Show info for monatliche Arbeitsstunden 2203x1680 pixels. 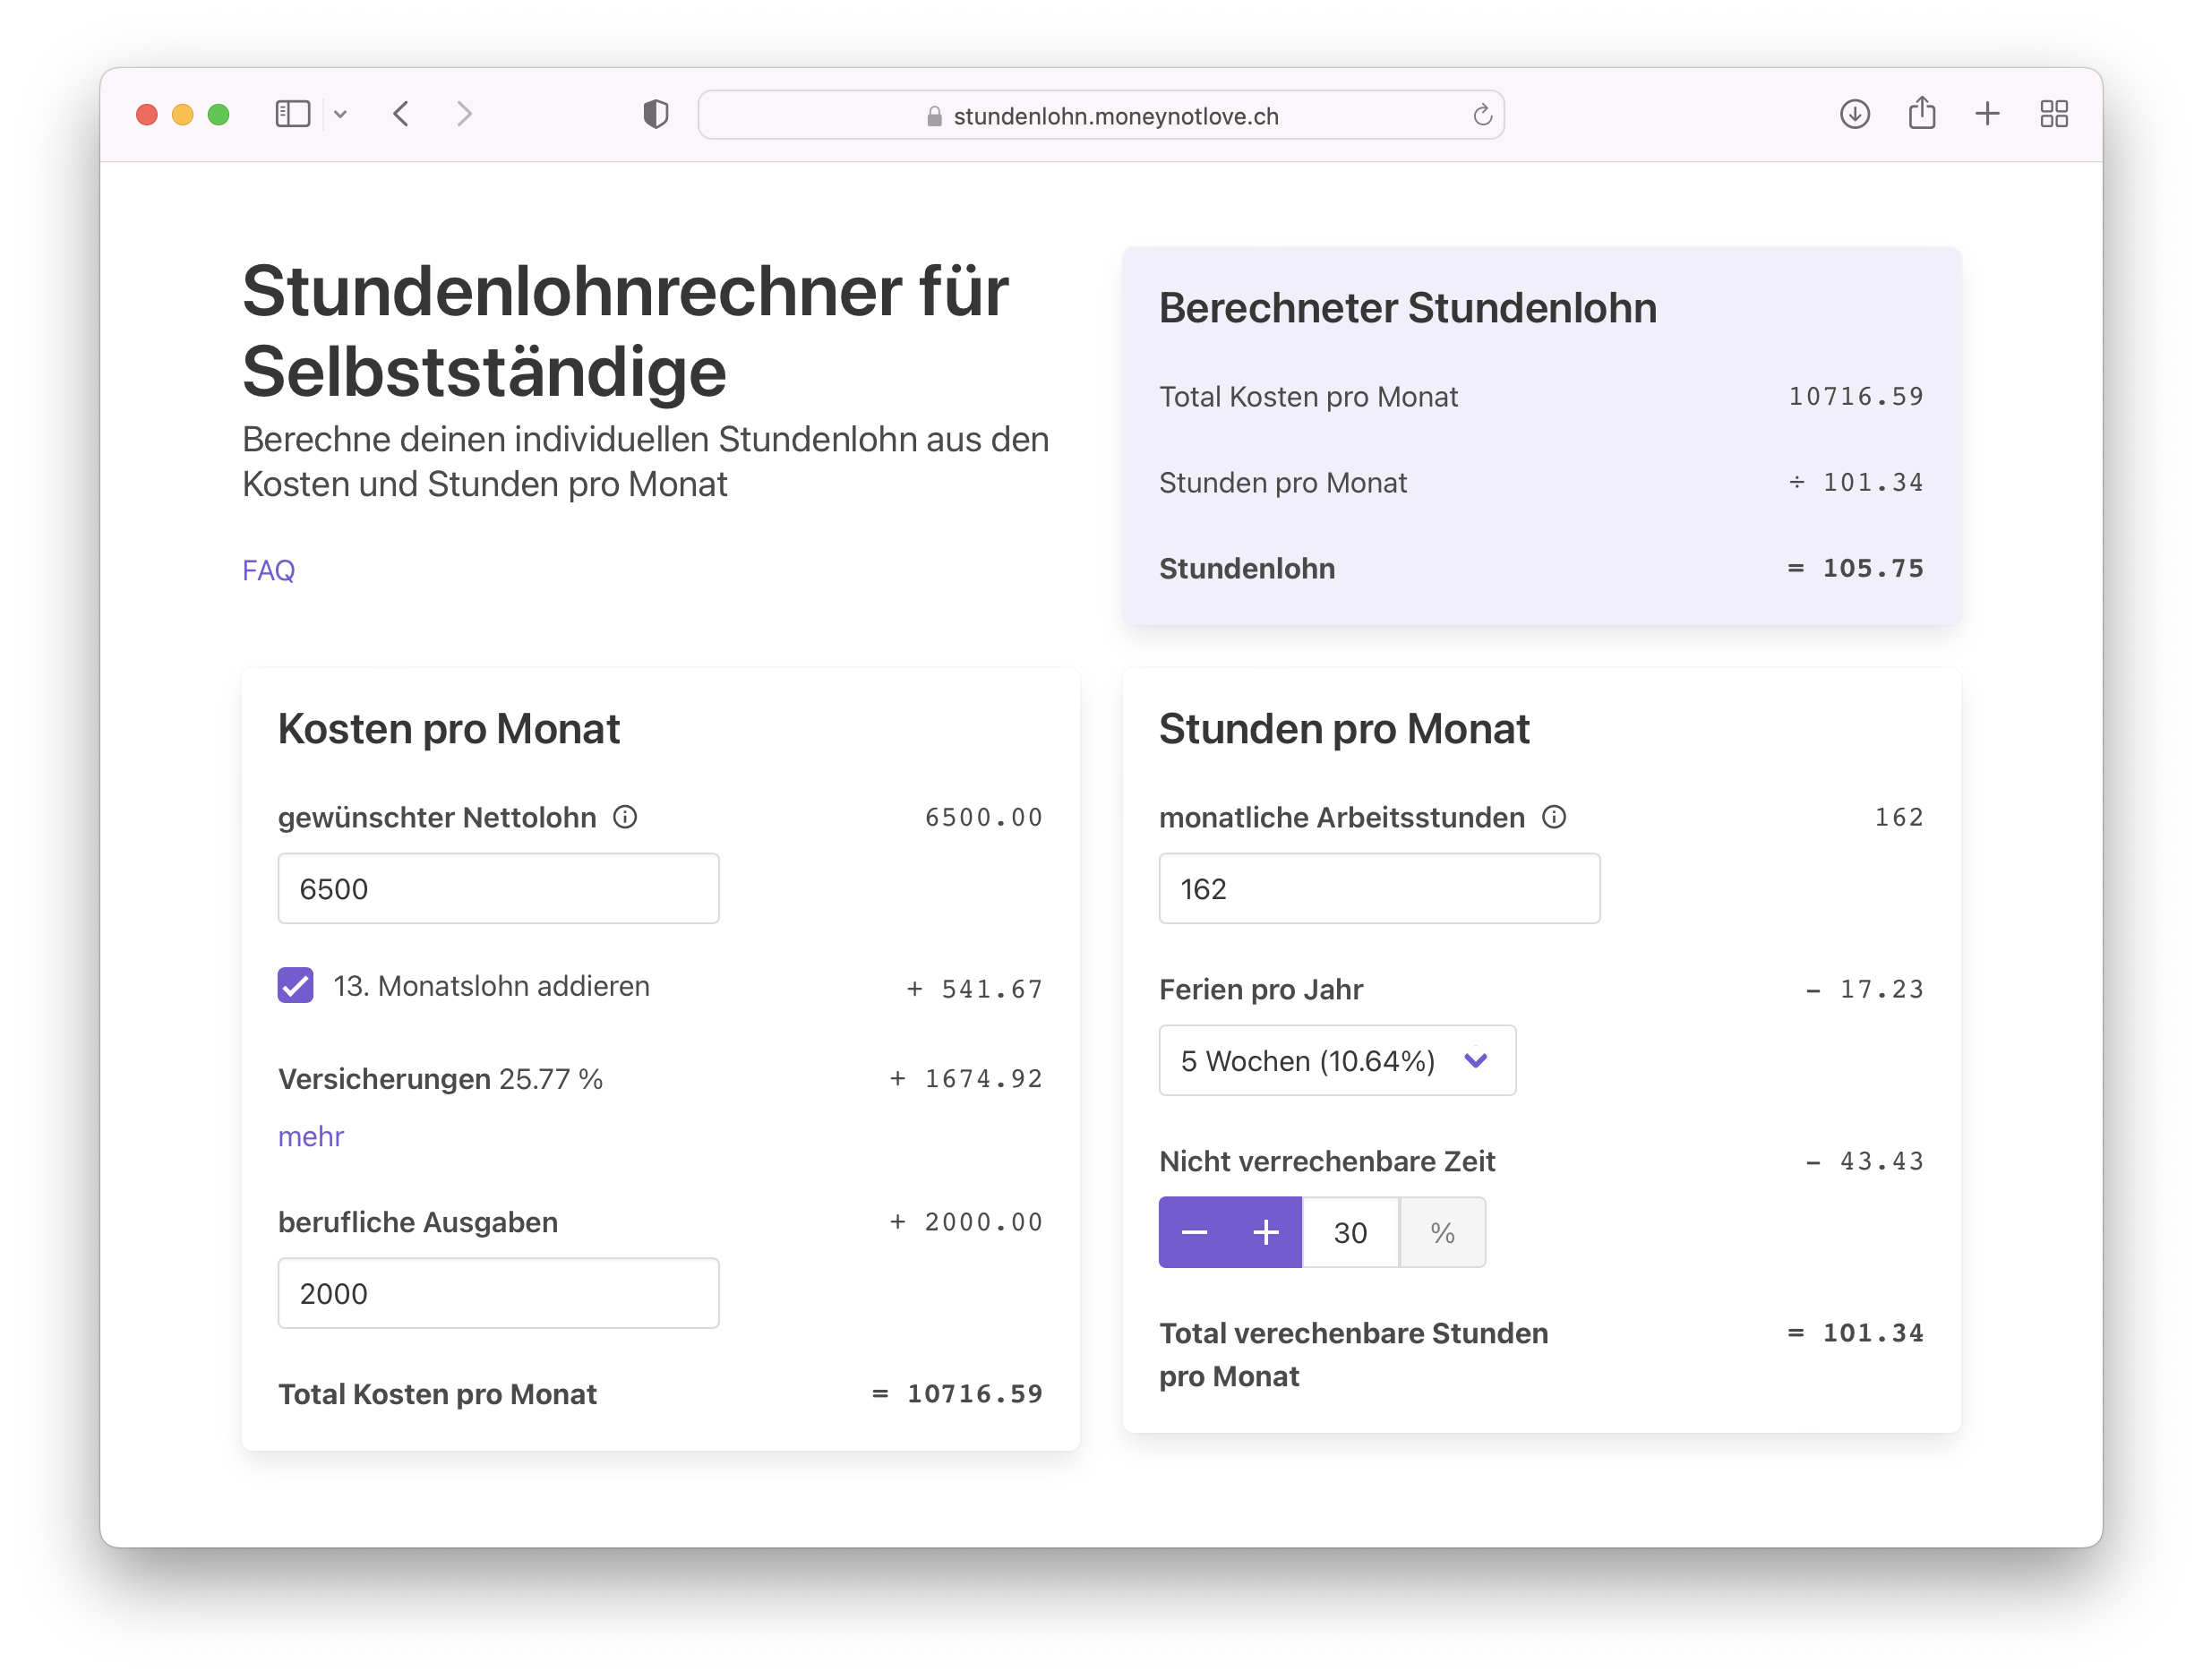[x=1553, y=817]
